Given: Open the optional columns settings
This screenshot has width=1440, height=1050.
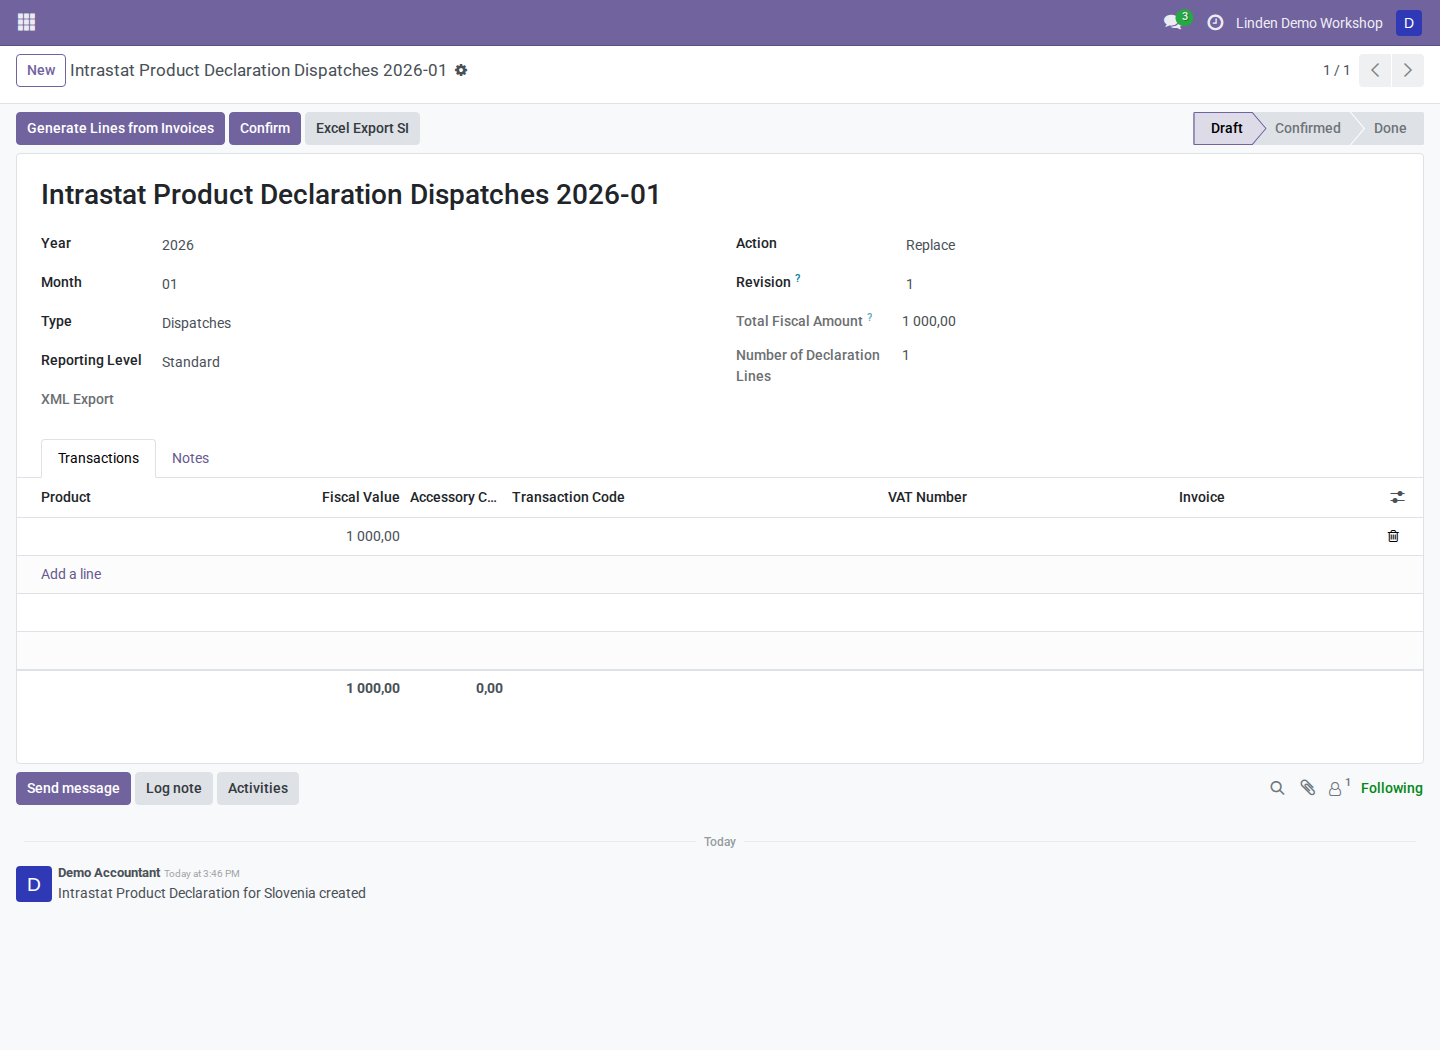Looking at the screenshot, I should 1397,497.
